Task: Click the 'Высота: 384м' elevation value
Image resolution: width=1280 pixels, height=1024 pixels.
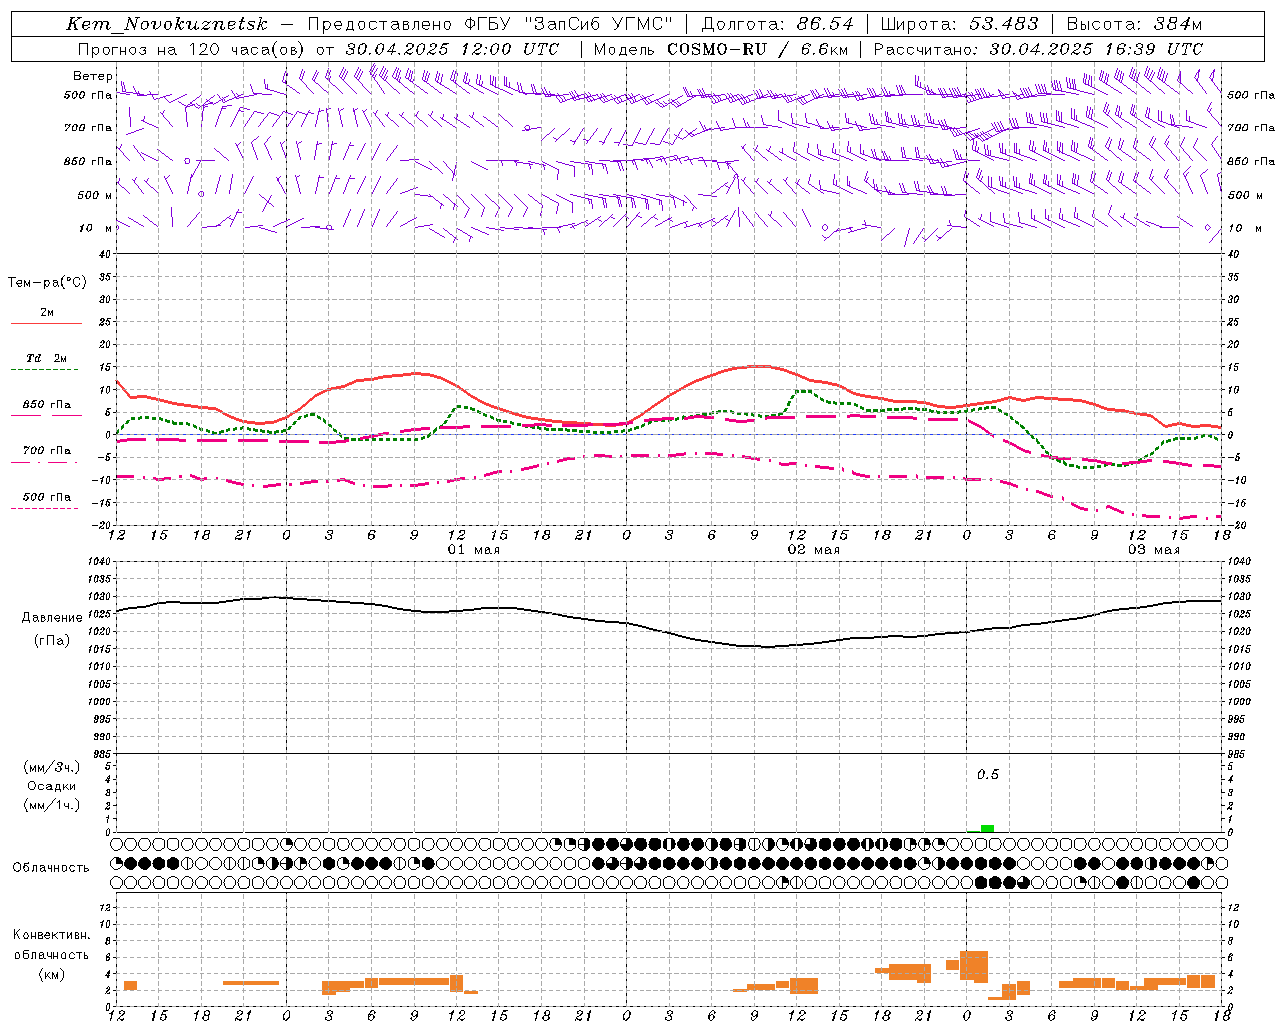Action: pyautogui.click(x=1134, y=24)
